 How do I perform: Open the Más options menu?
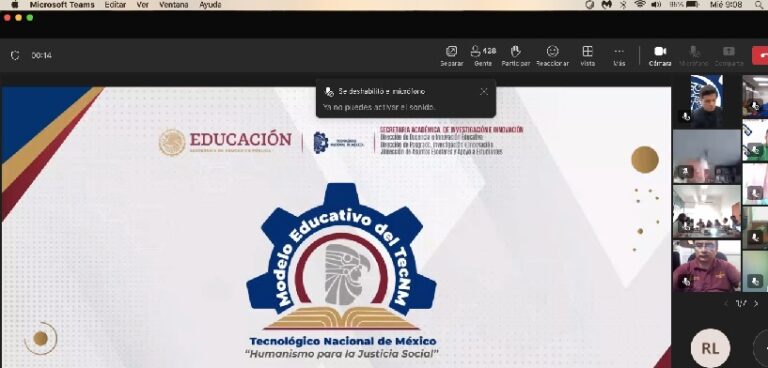pyautogui.click(x=619, y=56)
